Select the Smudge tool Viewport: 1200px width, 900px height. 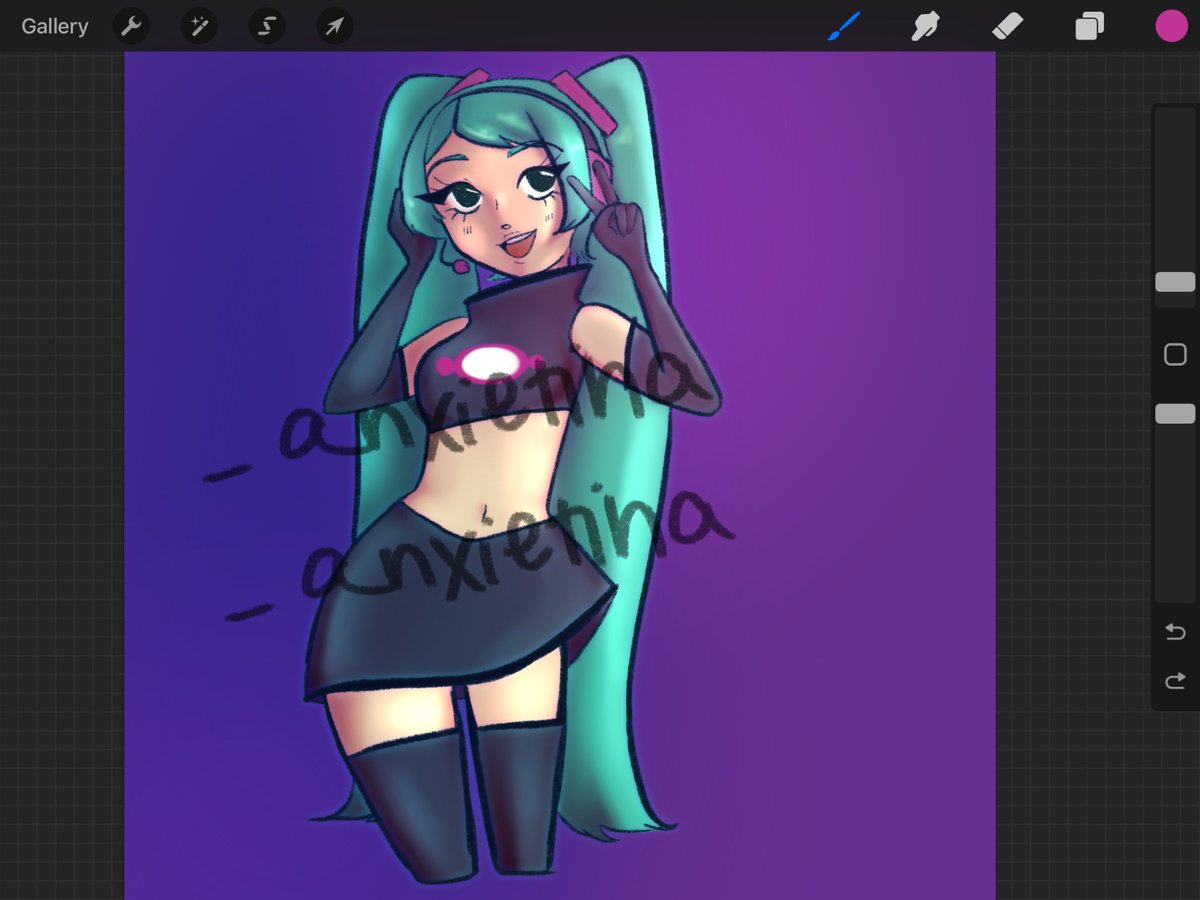pos(926,26)
